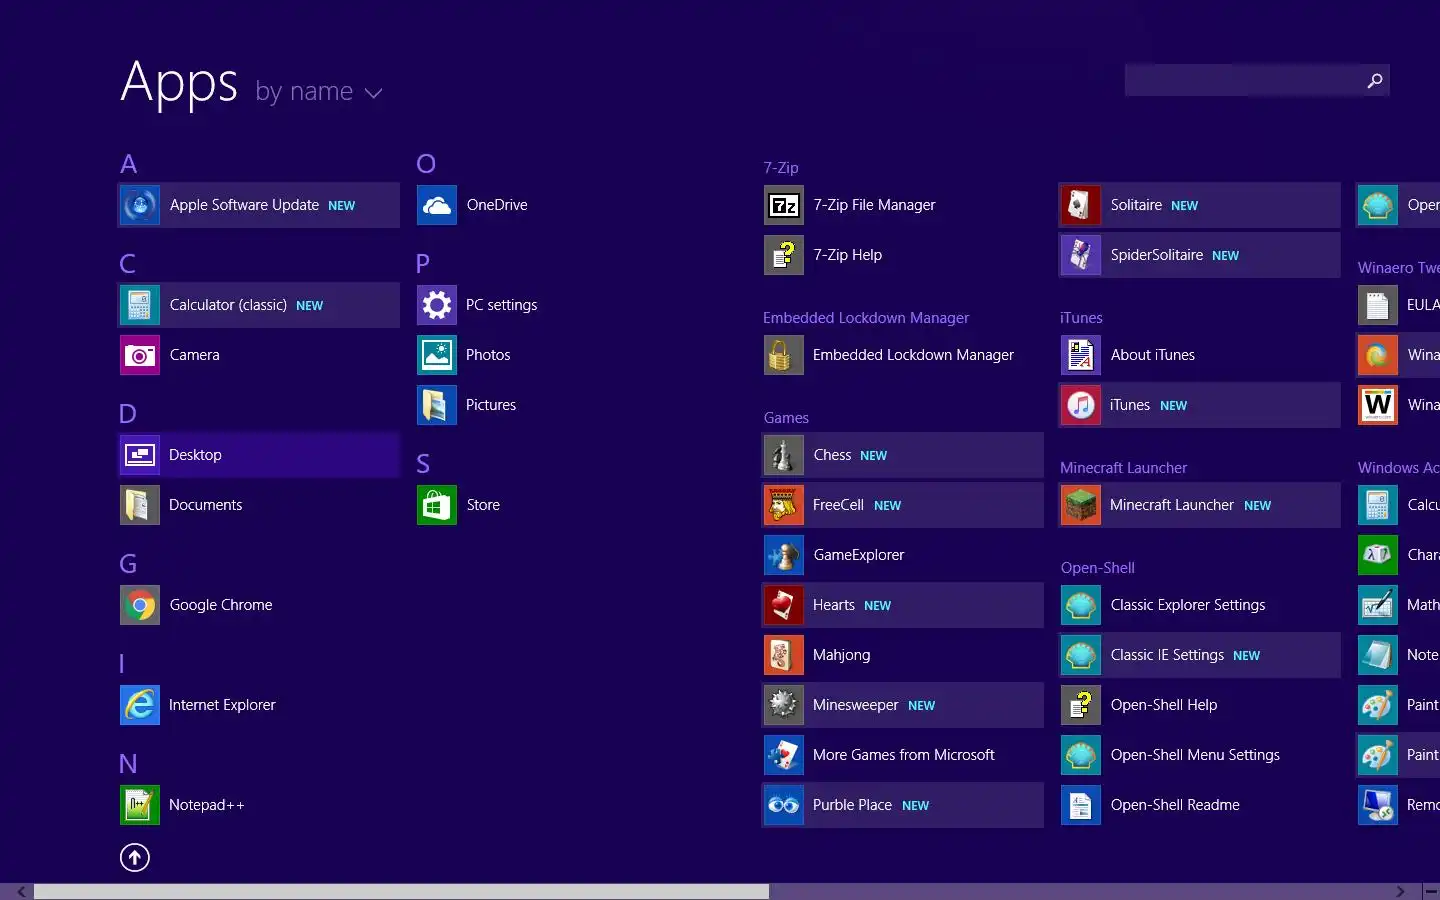Image resolution: width=1440 pixels, height=900 pixels.
Task: Open Embedded Lockdown Manager lock icon
Action: pos(784,355)
